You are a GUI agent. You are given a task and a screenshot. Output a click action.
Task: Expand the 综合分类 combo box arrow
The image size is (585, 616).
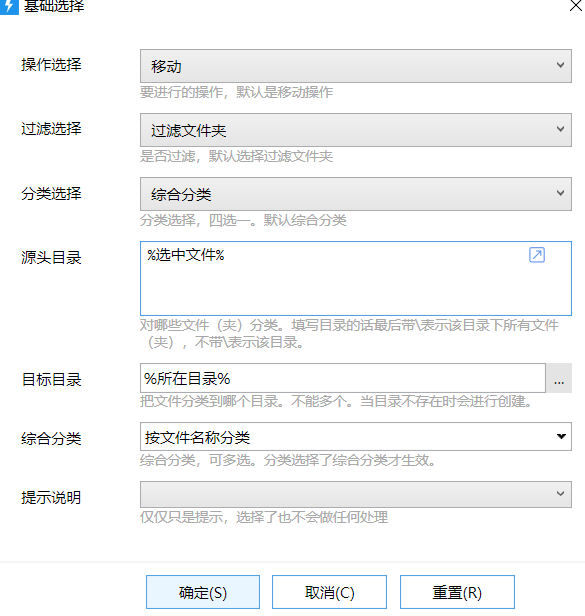click(x=561, y=436)
